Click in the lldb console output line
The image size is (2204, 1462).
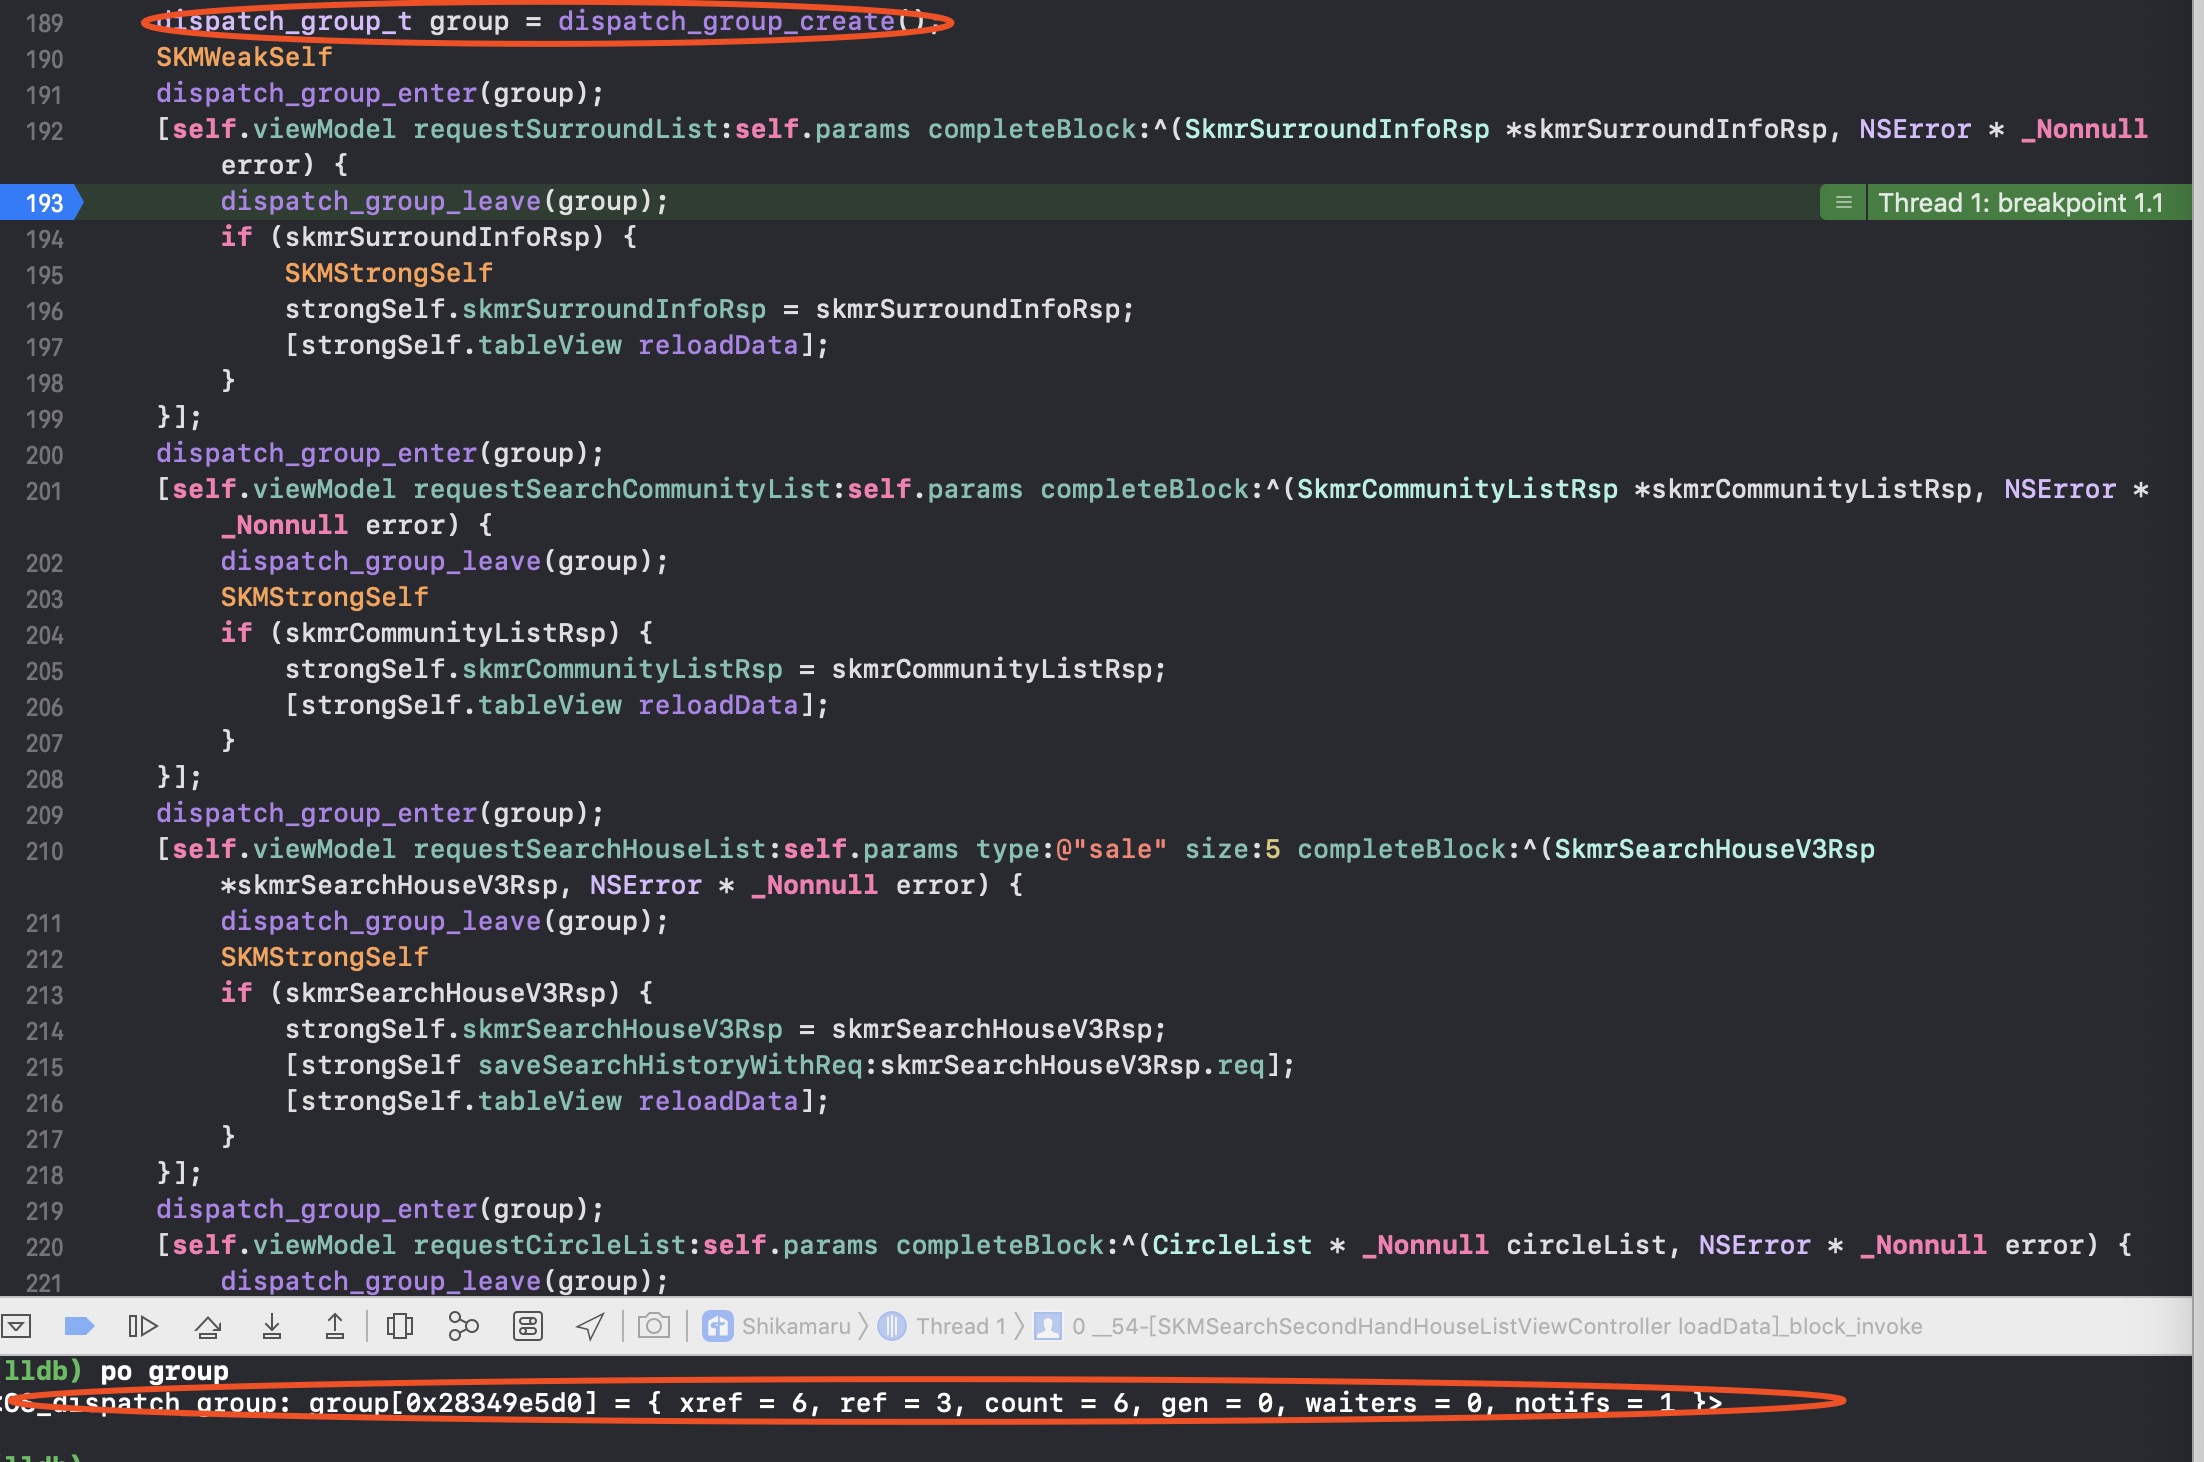point(860,1404)
